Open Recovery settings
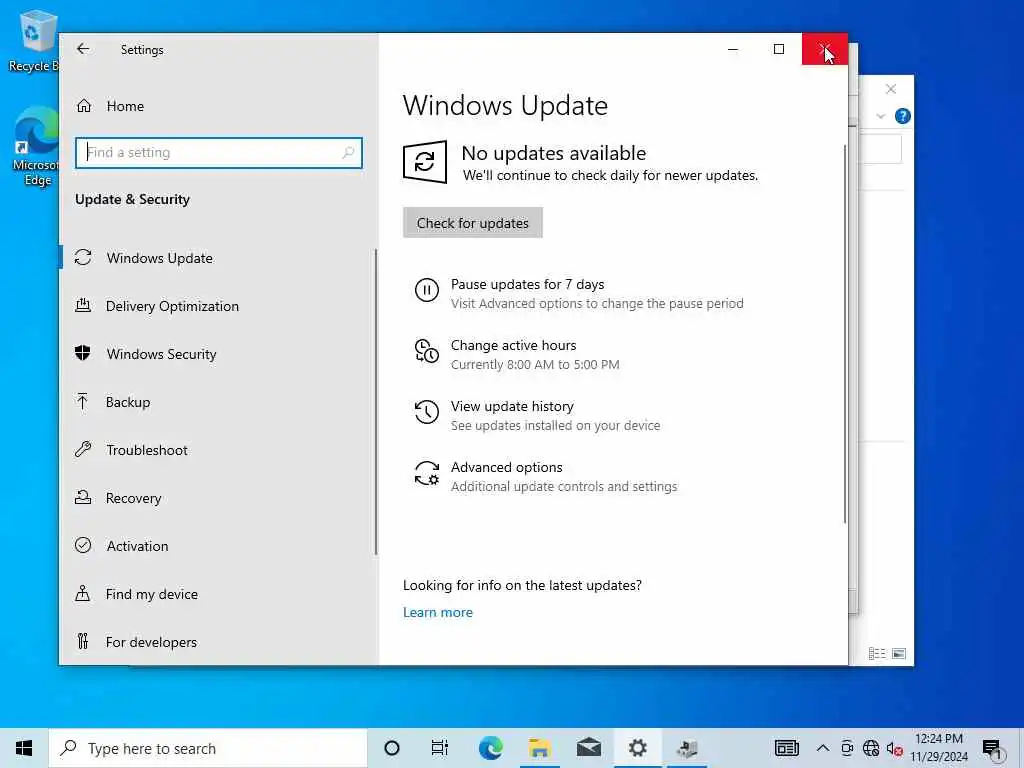Screen dimensions: 1024x768 point(133,498)
